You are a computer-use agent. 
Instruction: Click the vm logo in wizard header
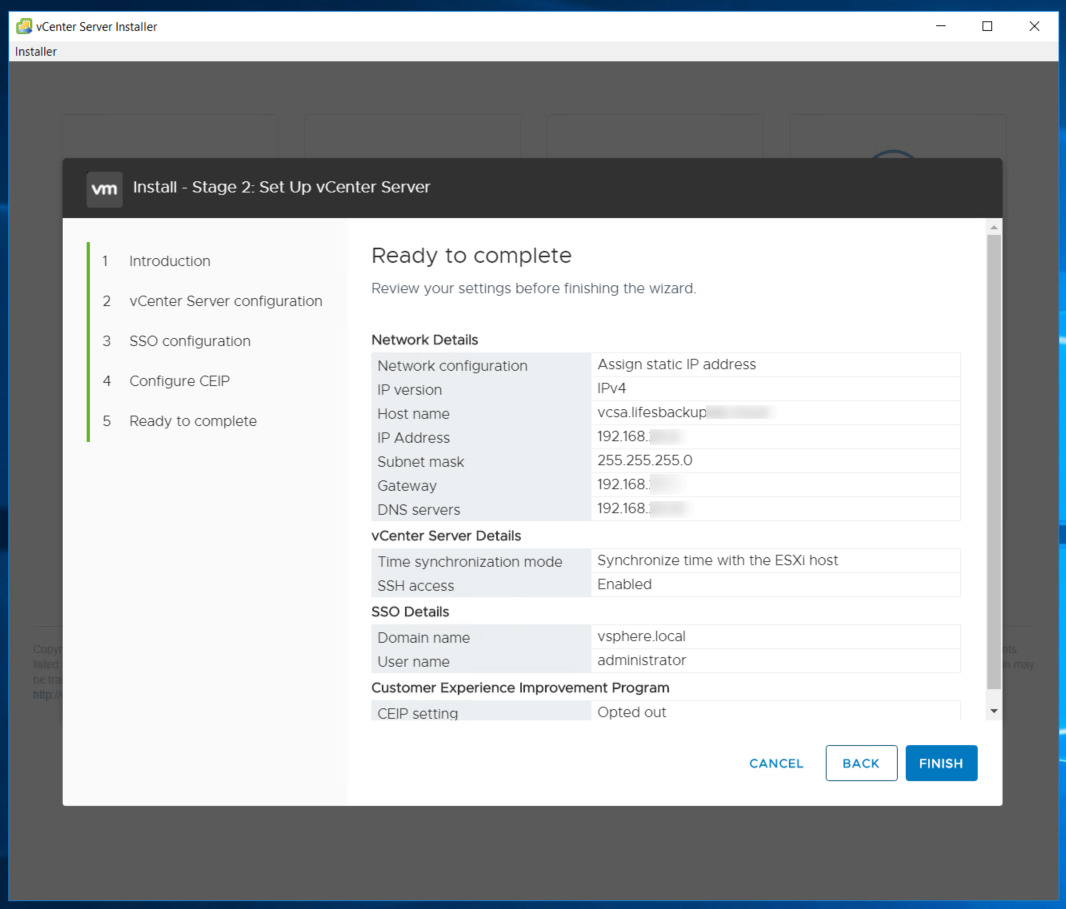click(x=105, y=188)
